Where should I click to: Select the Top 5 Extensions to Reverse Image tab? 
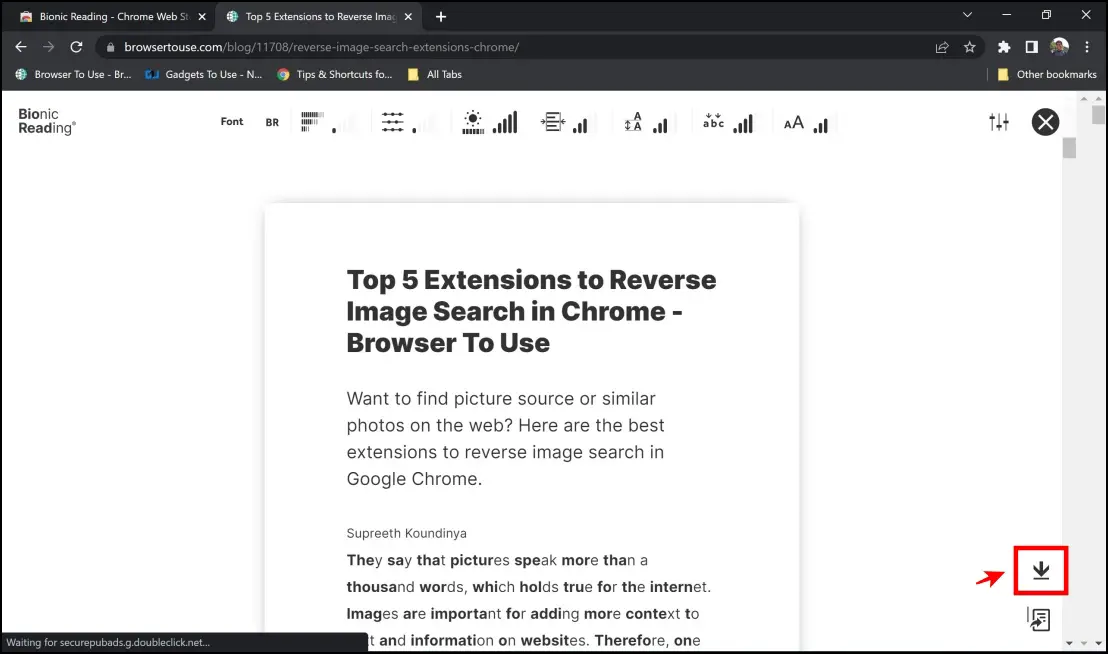(x=320, y=16)
